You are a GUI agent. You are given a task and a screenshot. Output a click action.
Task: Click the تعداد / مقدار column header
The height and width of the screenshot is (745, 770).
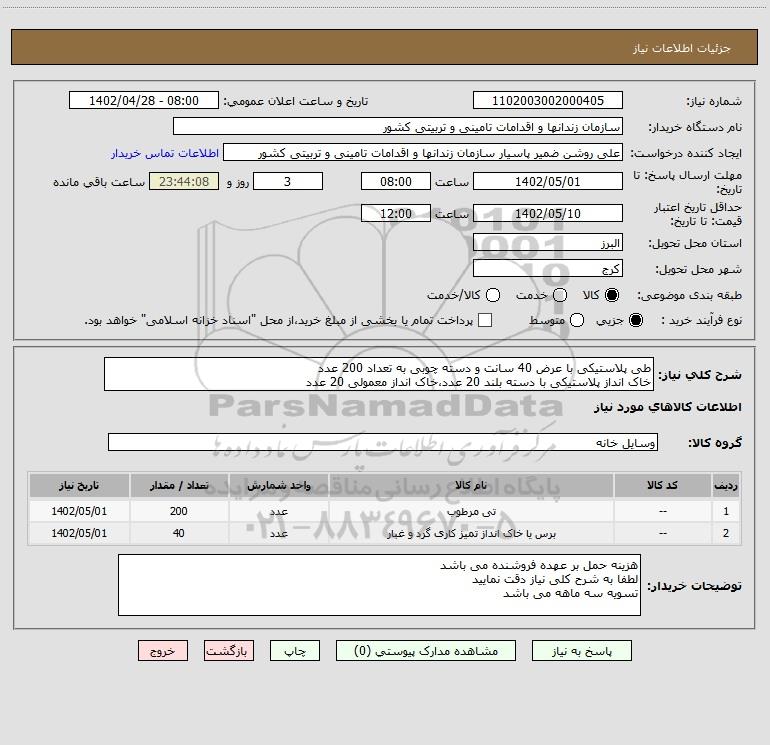(179, 485)
